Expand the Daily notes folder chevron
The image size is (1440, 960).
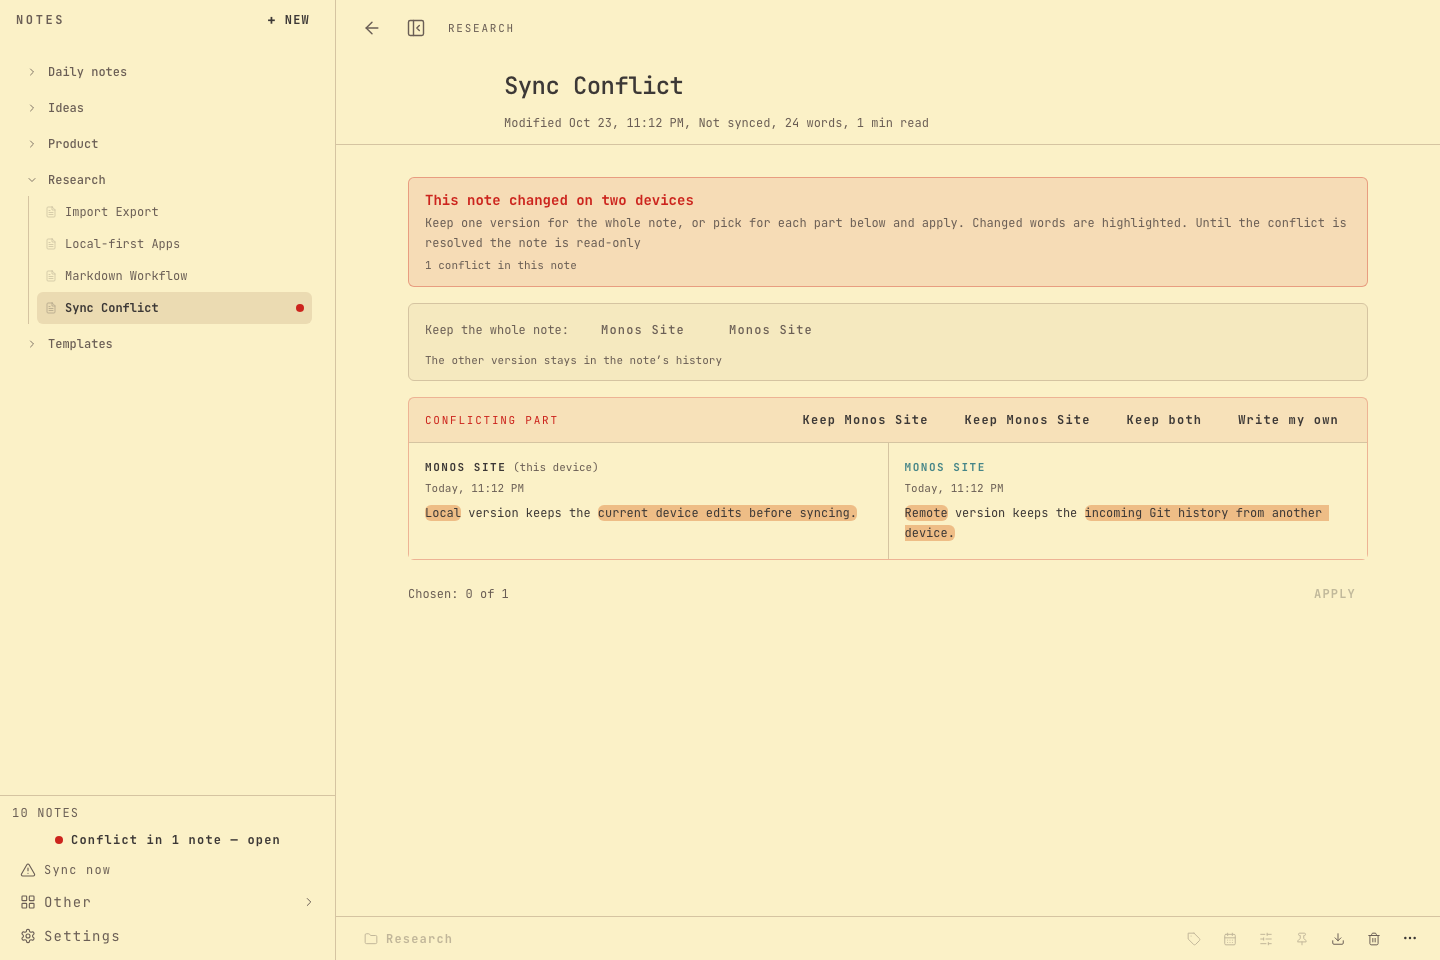(x=32, y=72)
